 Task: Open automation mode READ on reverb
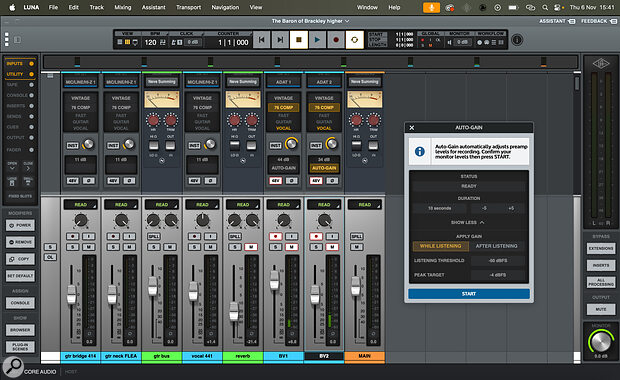coord(243,204)
